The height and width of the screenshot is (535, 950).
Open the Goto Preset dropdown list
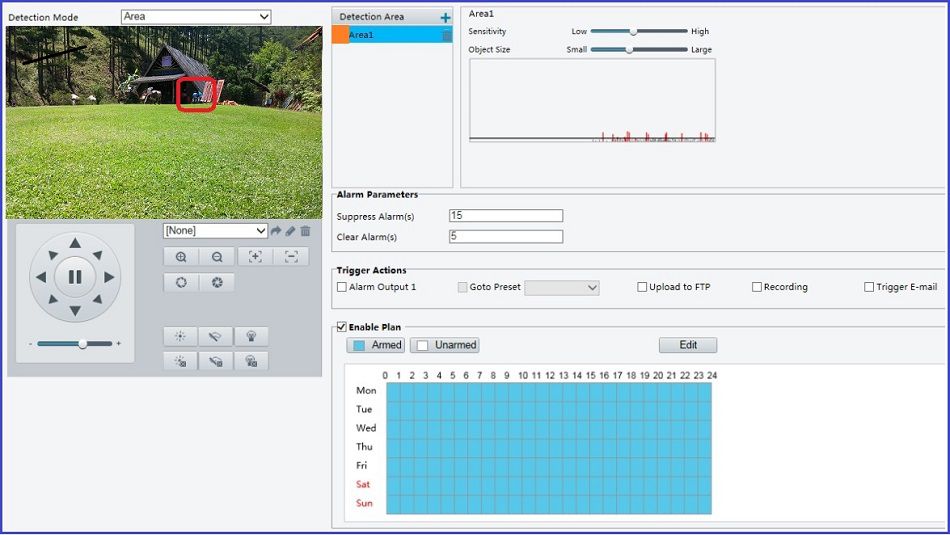(562, 287)
